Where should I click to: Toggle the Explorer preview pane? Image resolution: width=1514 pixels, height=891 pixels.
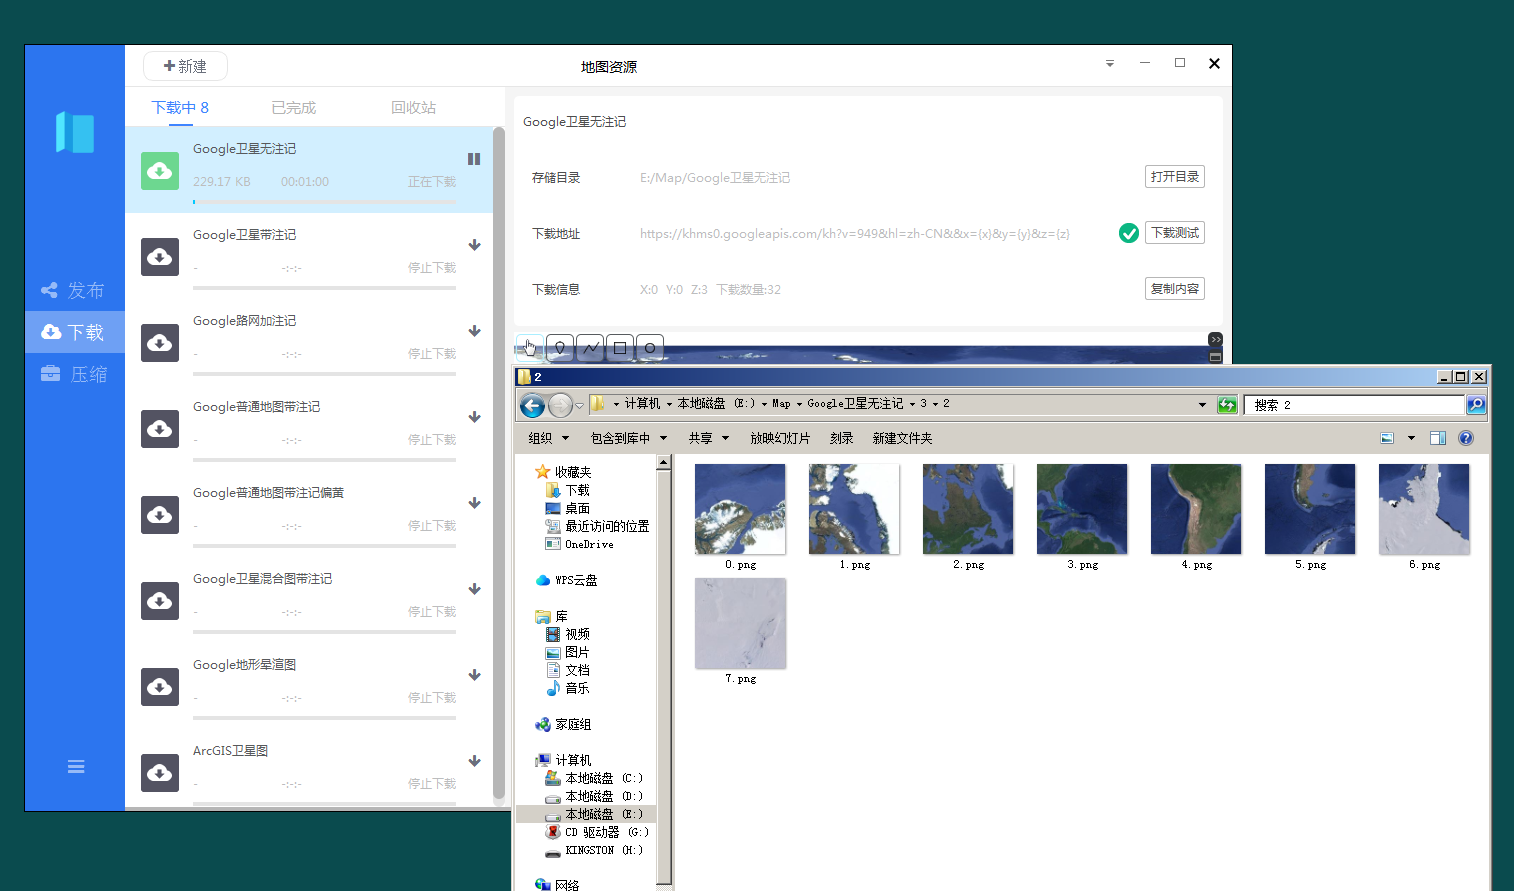tap(1438, 438)
